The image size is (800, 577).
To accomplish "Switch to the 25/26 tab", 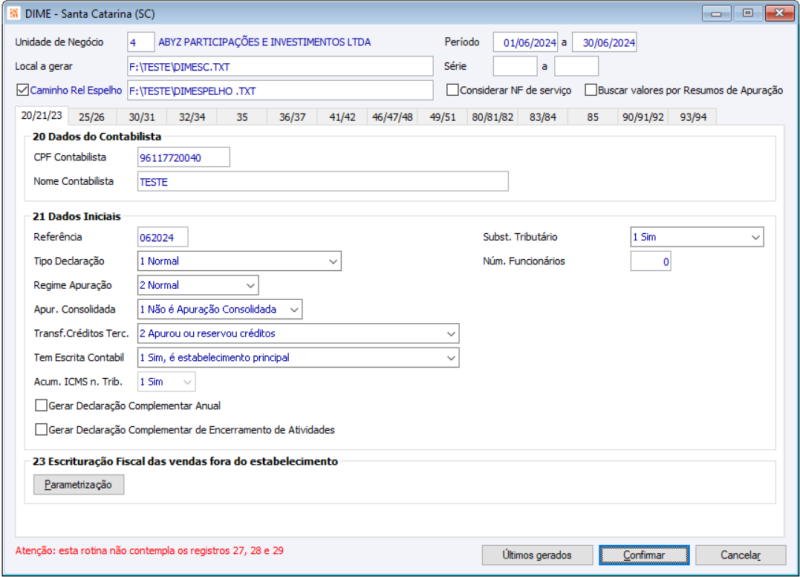I will [x=92, y=117].
